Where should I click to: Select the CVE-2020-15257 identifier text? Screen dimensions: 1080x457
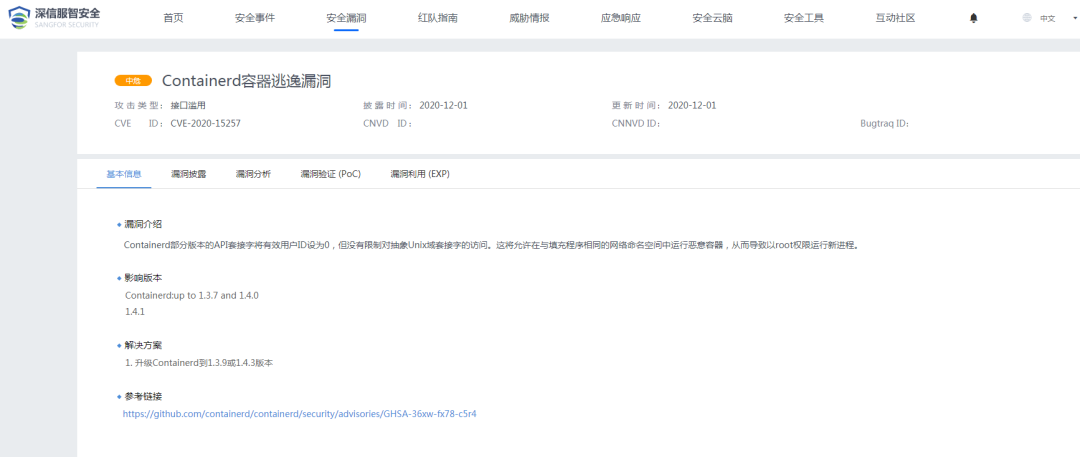(205, 124)
